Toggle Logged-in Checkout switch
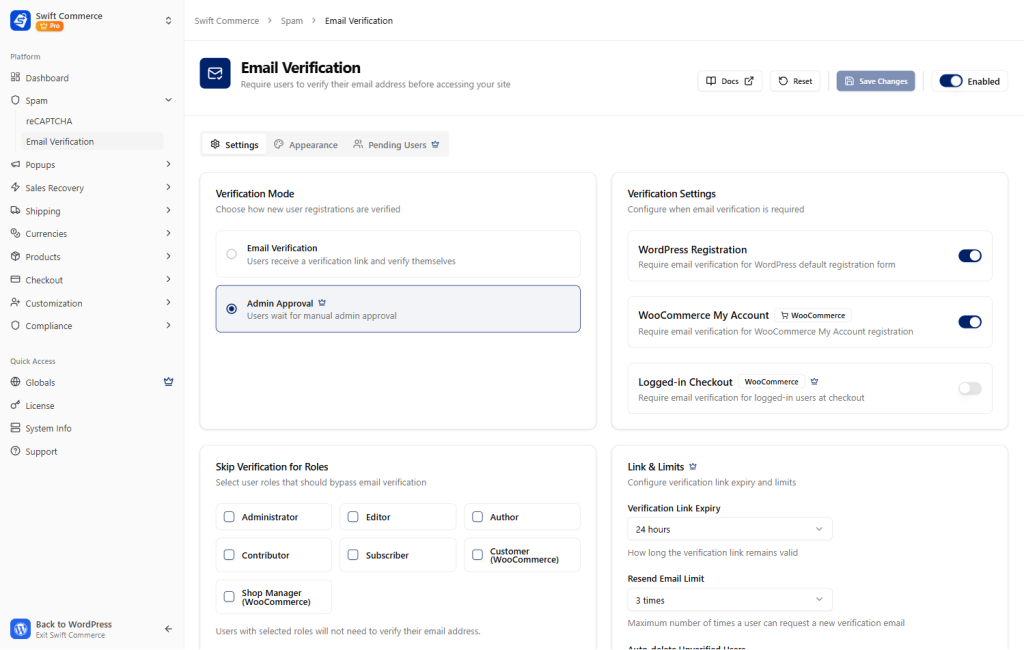1024x650 pixels. coord(970,389)
